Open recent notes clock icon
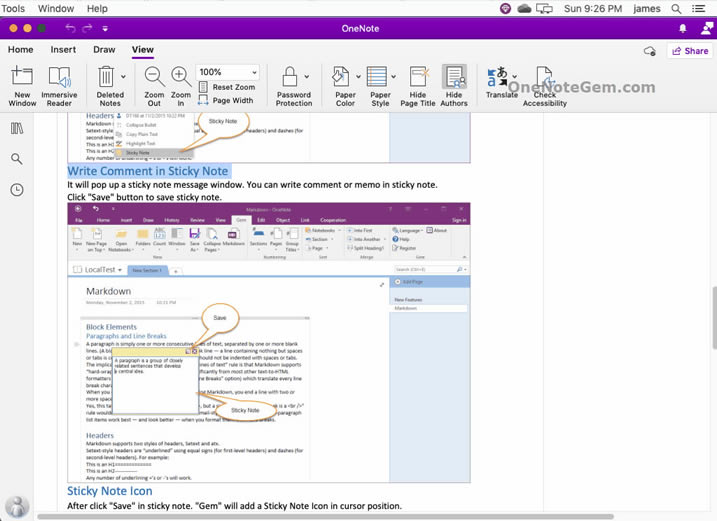This screenshot has height=521, width=717. point(17,190)
